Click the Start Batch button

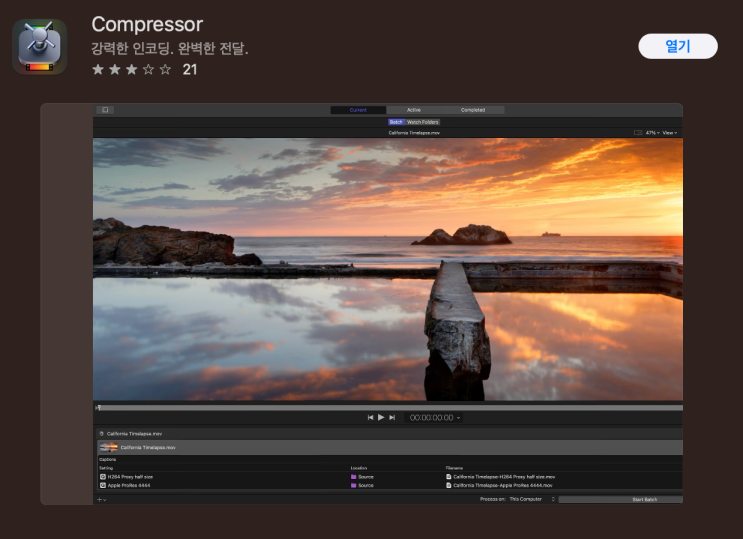(x=621, y=500)
